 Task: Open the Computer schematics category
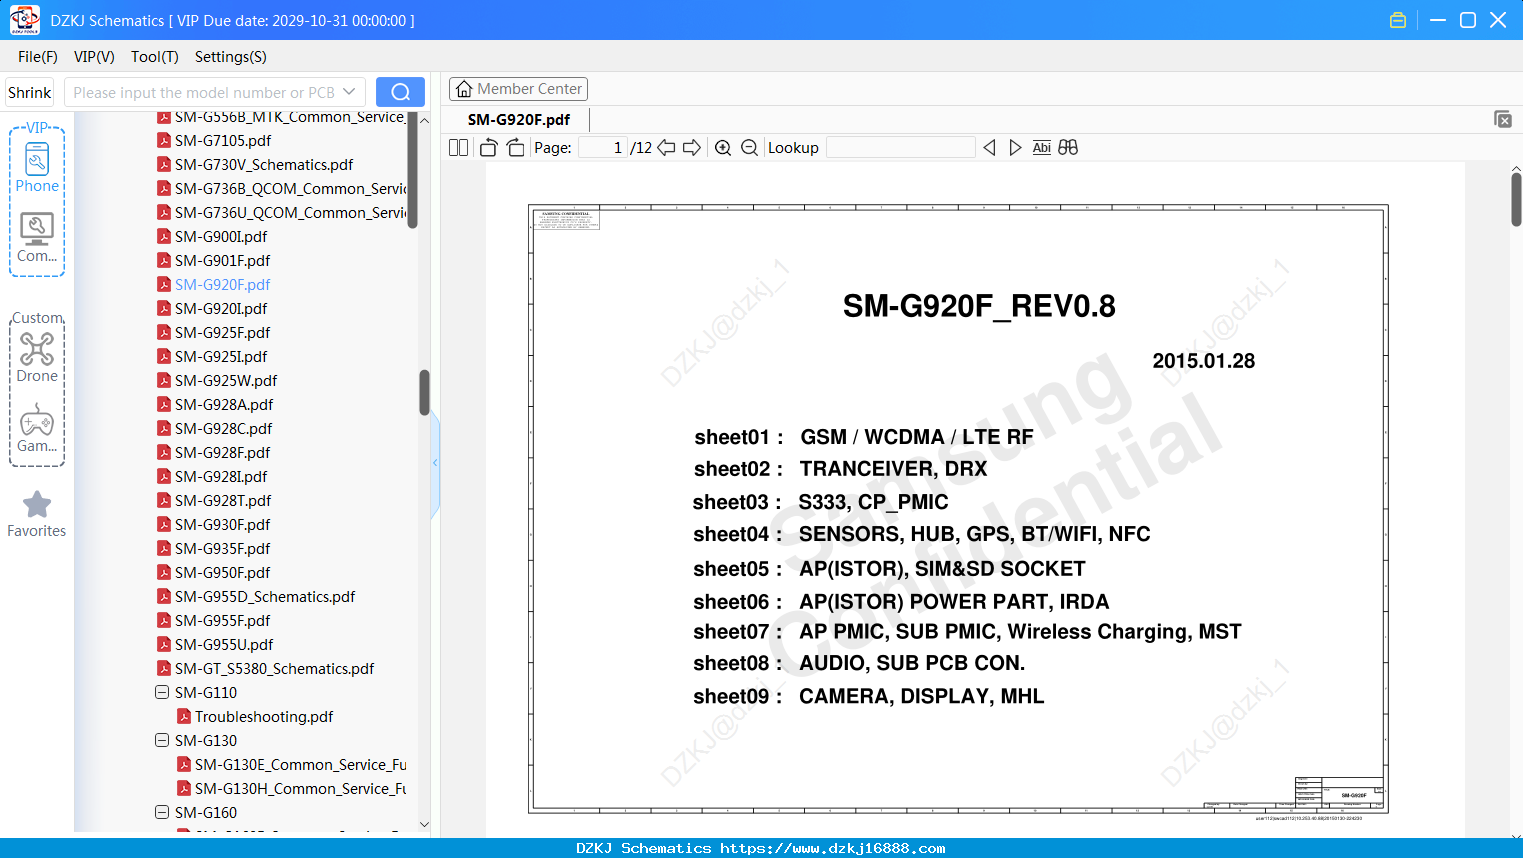(x=37, y=237)
